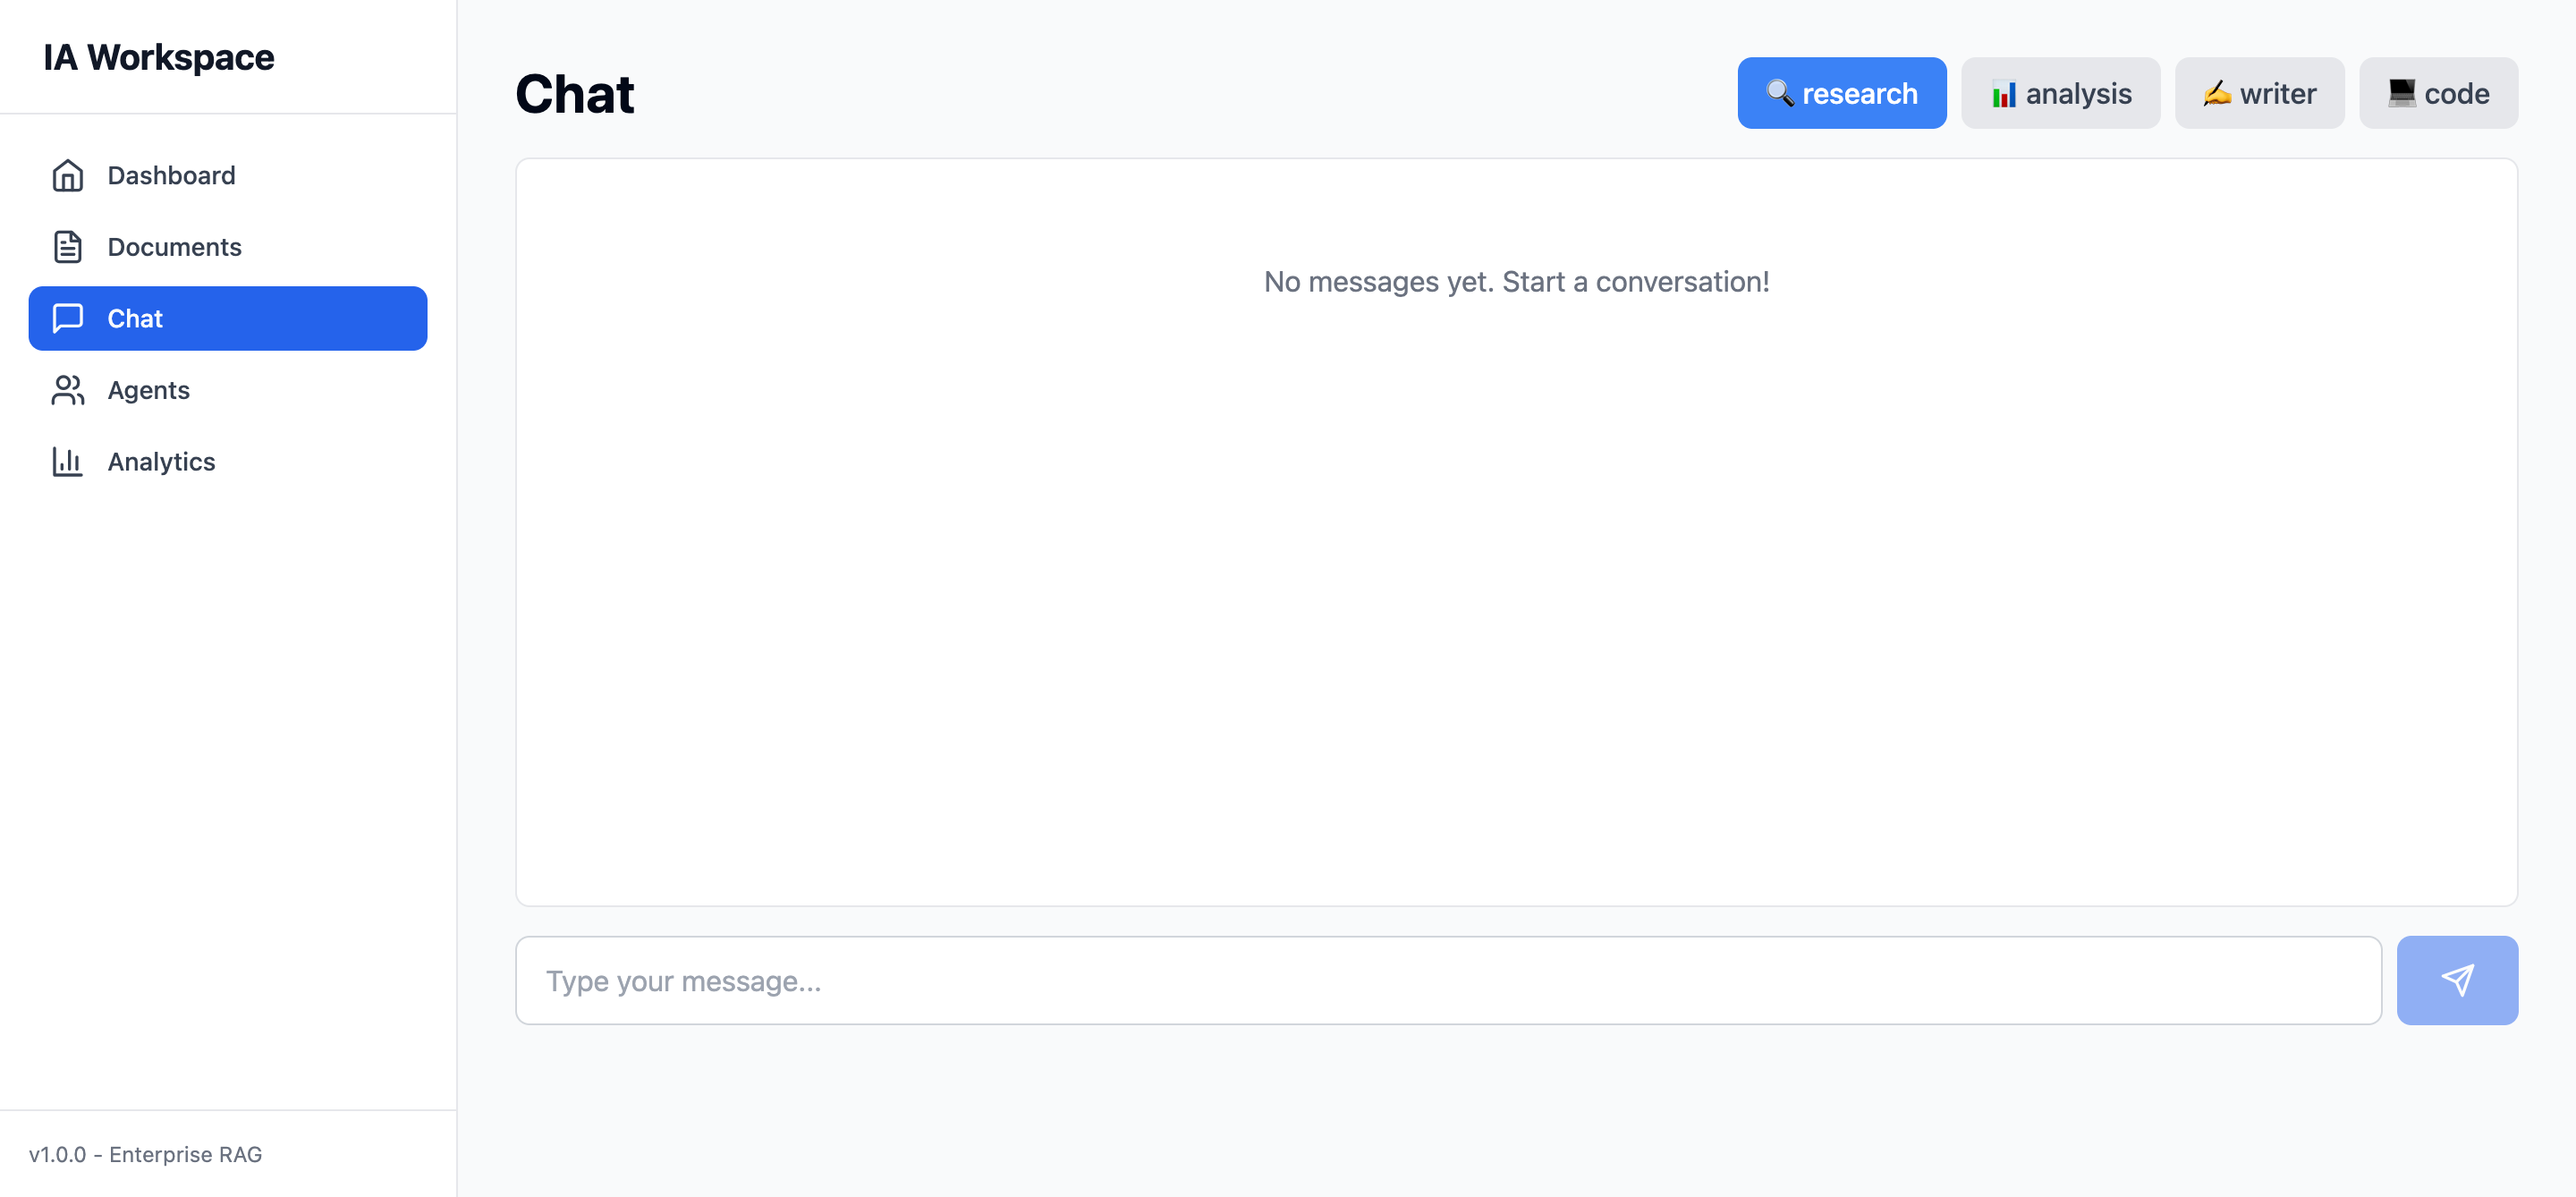Switch to the code agent
This screenshot has width=2576, height=1197.
click(x=2438, y=93)
